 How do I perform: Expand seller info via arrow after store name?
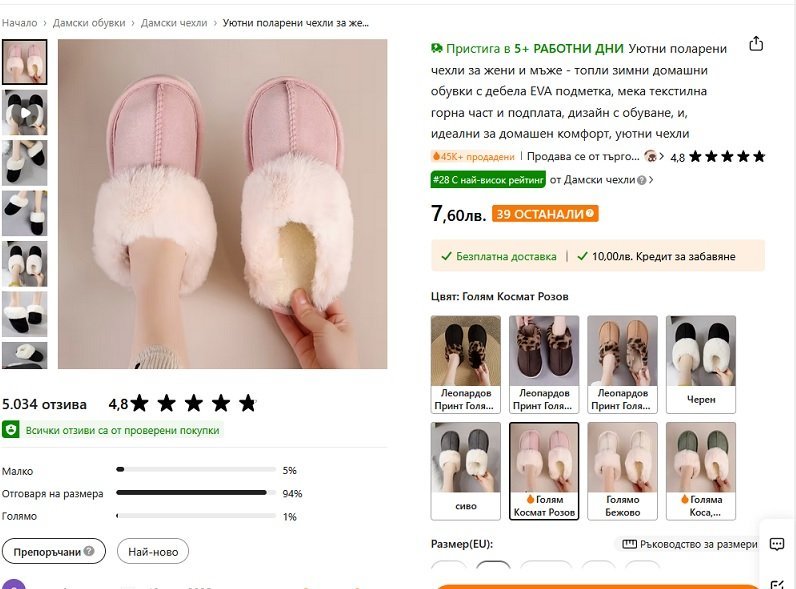point(662,156)
